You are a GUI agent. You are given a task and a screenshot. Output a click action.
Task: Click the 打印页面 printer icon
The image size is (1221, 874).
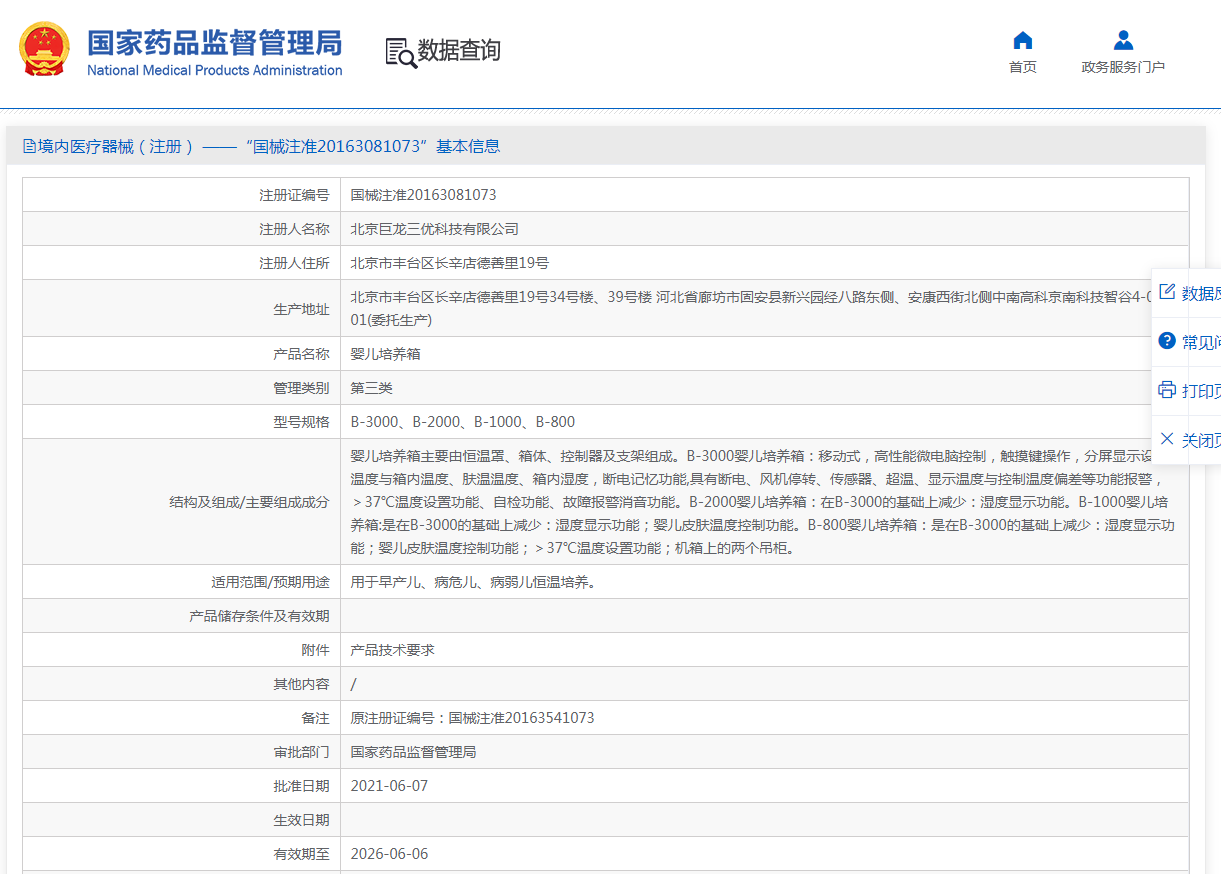(1167, 390)
